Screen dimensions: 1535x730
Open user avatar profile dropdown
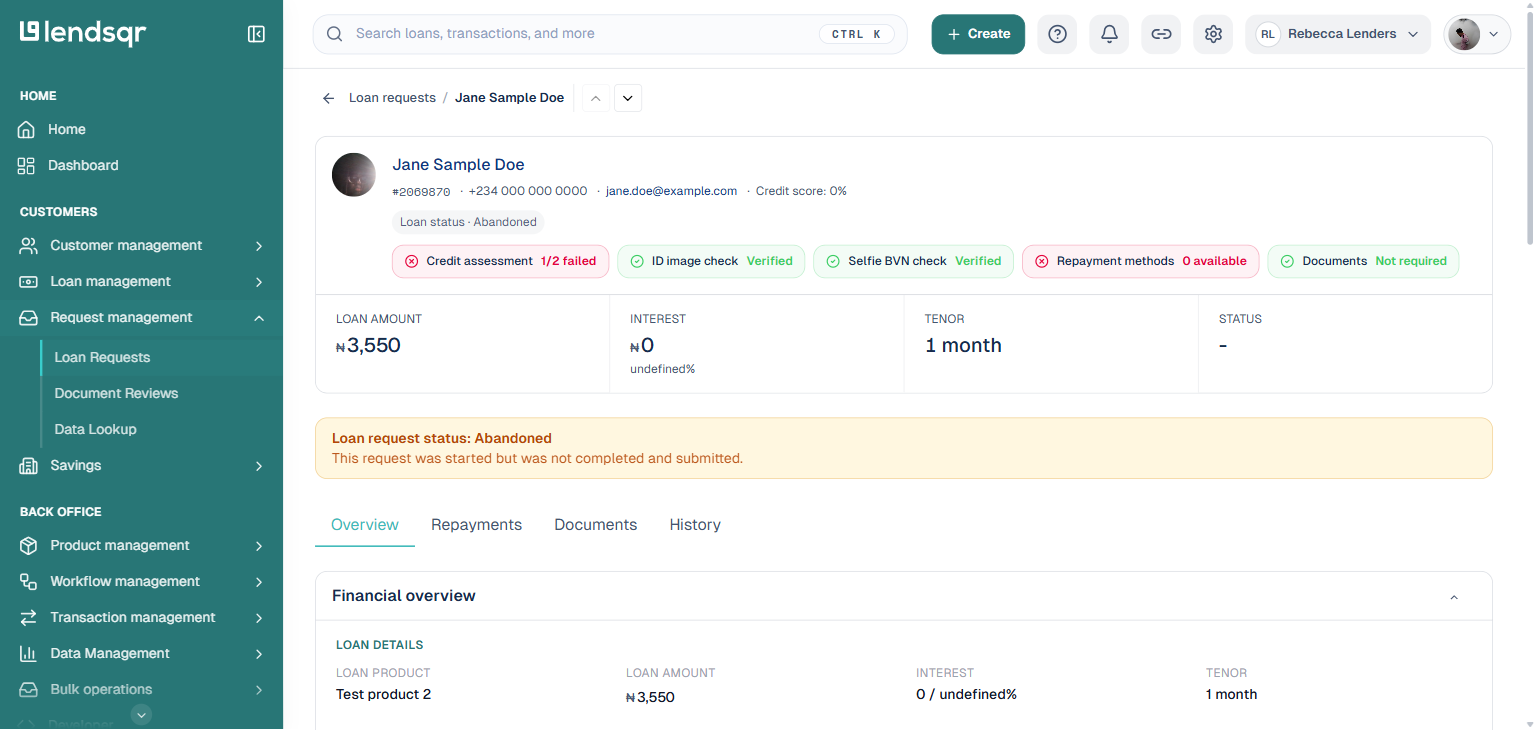click(1477, 34)
